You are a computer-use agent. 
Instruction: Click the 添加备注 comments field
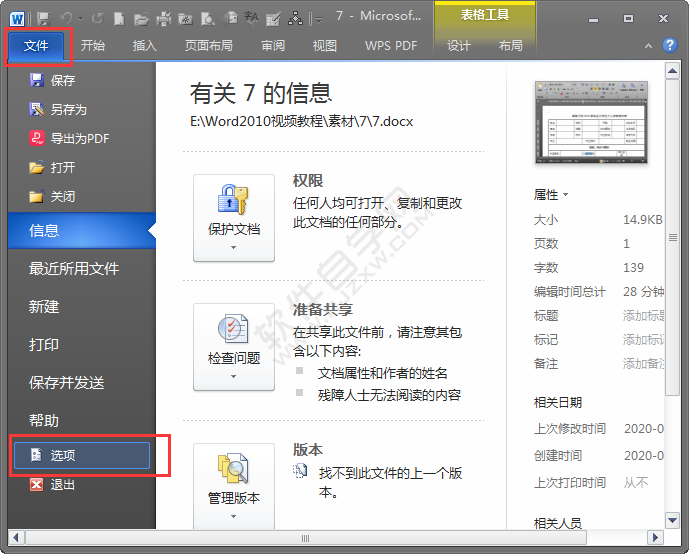(x=643, y=364)
